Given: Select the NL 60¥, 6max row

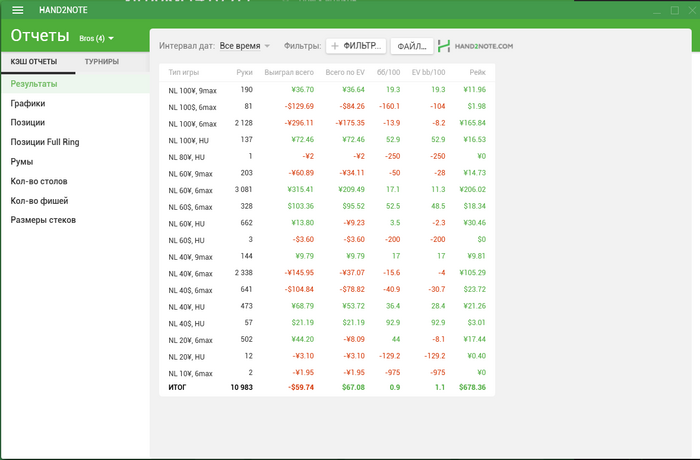Looking at the screenshot, I should click(x=327, y=190).
